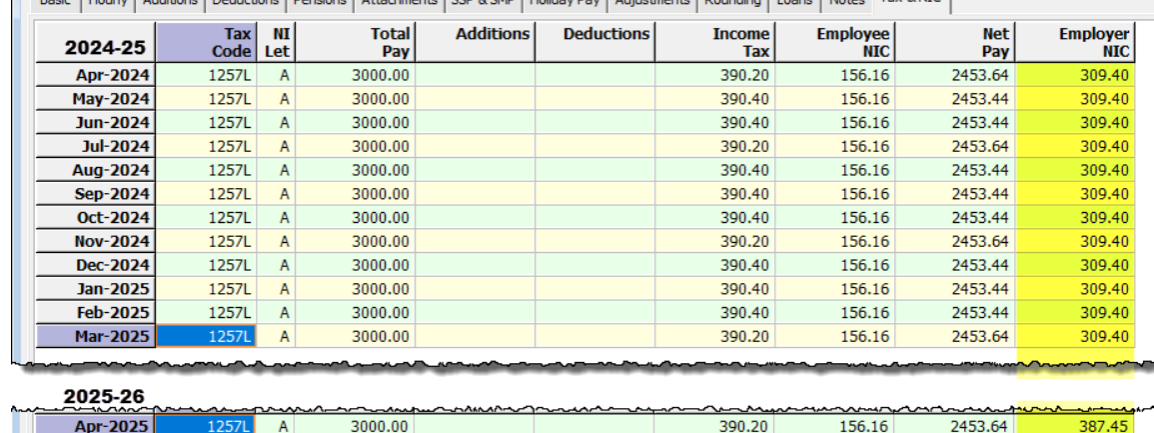Click the 1257L tax code for Apr-2025

tap(206, 425)
